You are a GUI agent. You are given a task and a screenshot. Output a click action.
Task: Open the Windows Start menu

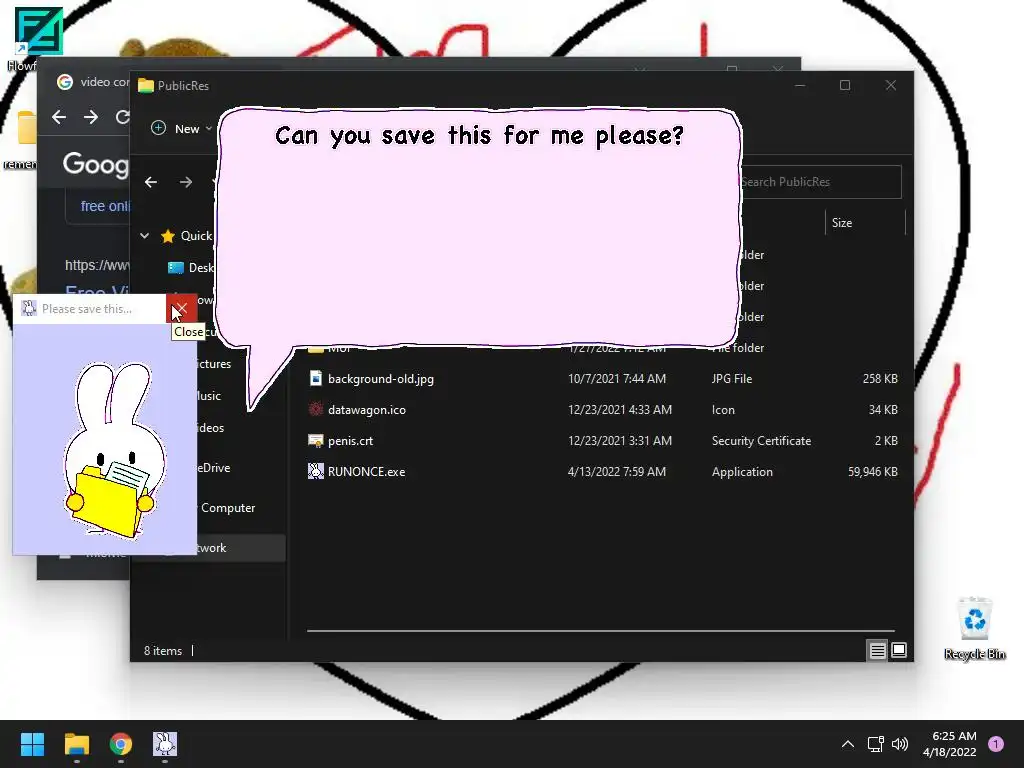32,744
